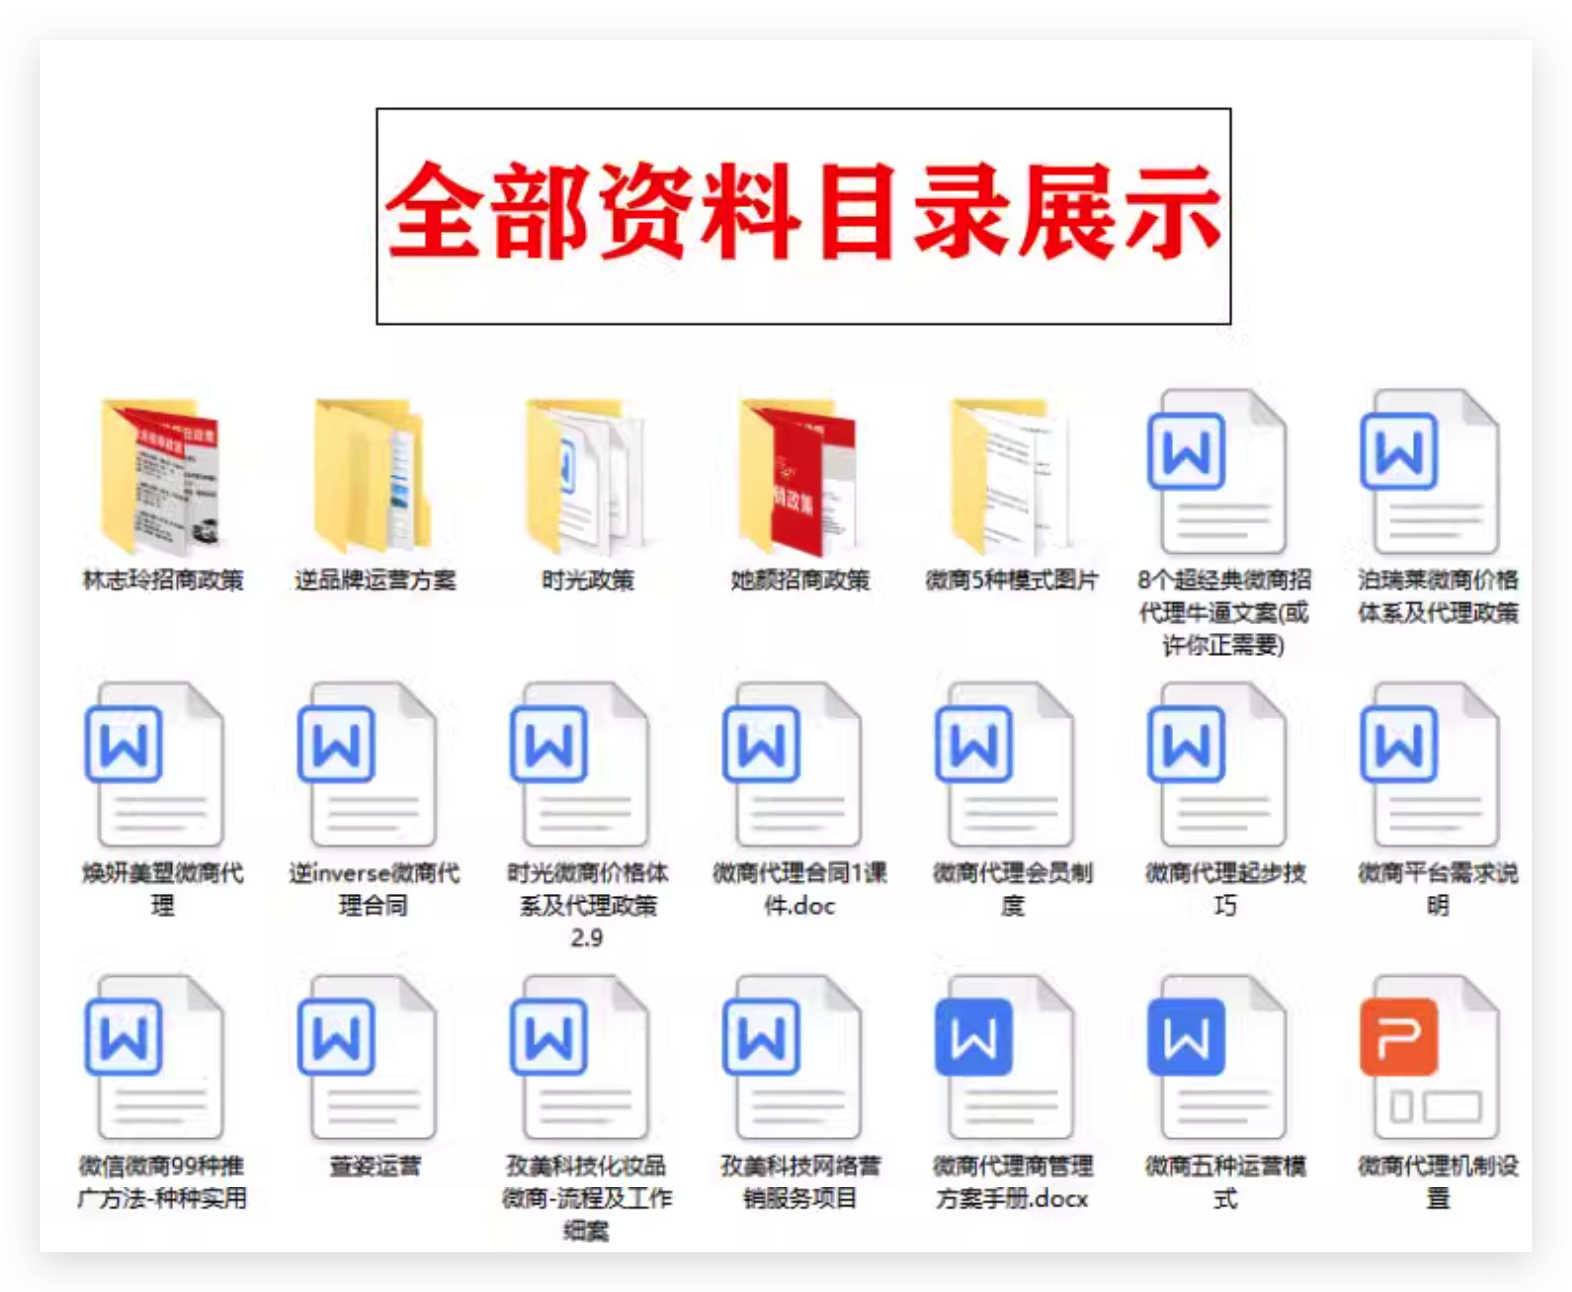This screenshot has width=1572, height=1292.
Task: Open the 时光政策 folder icon
Action: point(587,476)
